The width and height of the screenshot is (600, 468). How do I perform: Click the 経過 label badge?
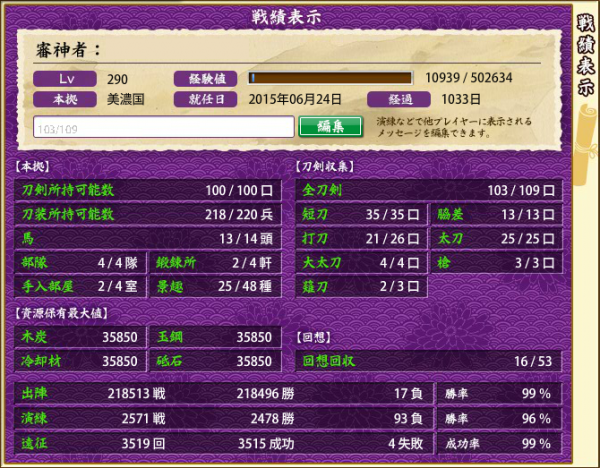pyautogui.click(x=399, y=99)
